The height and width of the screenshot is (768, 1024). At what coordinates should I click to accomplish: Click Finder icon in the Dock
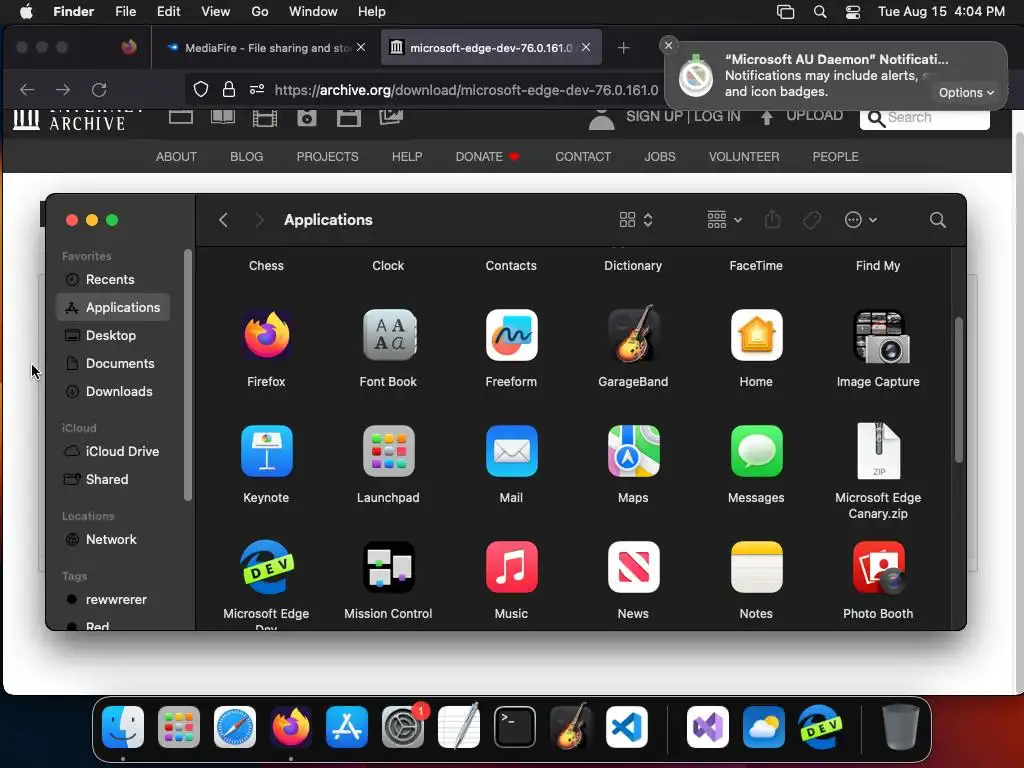[x=123, y=727]
